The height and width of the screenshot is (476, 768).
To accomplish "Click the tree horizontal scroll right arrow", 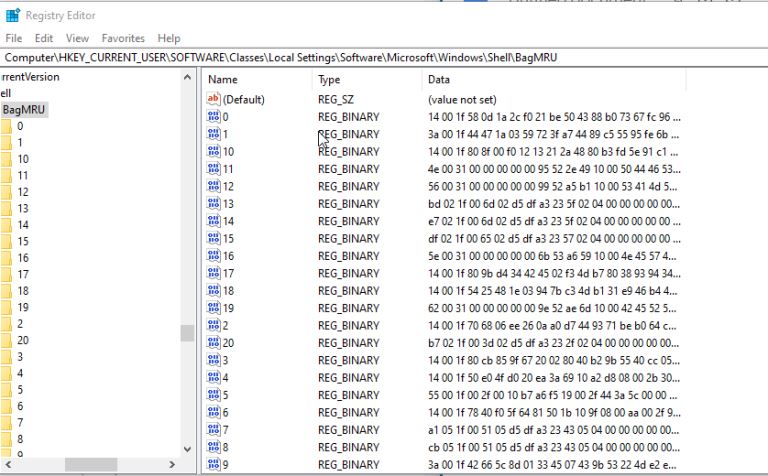I will 172,464.
